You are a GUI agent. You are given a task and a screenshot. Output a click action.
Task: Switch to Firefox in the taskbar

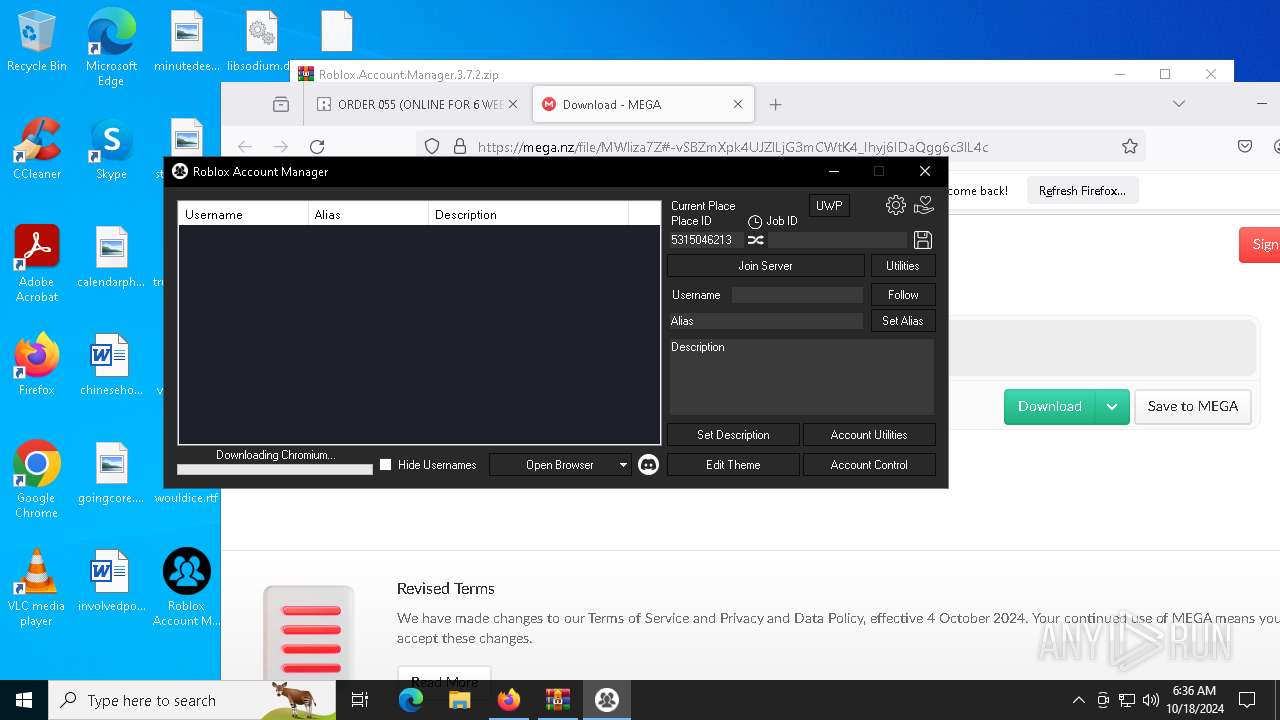(x=509, y=700)
